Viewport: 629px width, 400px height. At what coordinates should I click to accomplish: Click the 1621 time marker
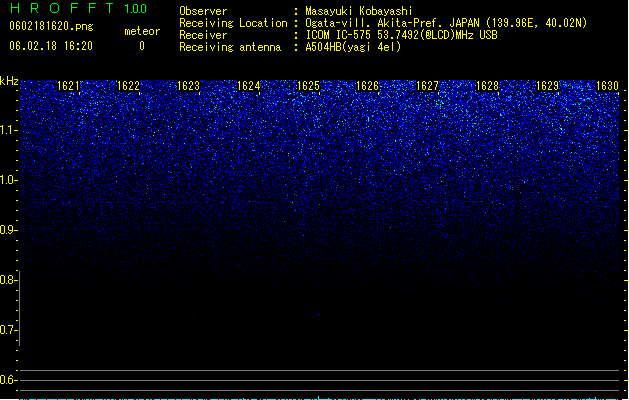coord(68,86)
